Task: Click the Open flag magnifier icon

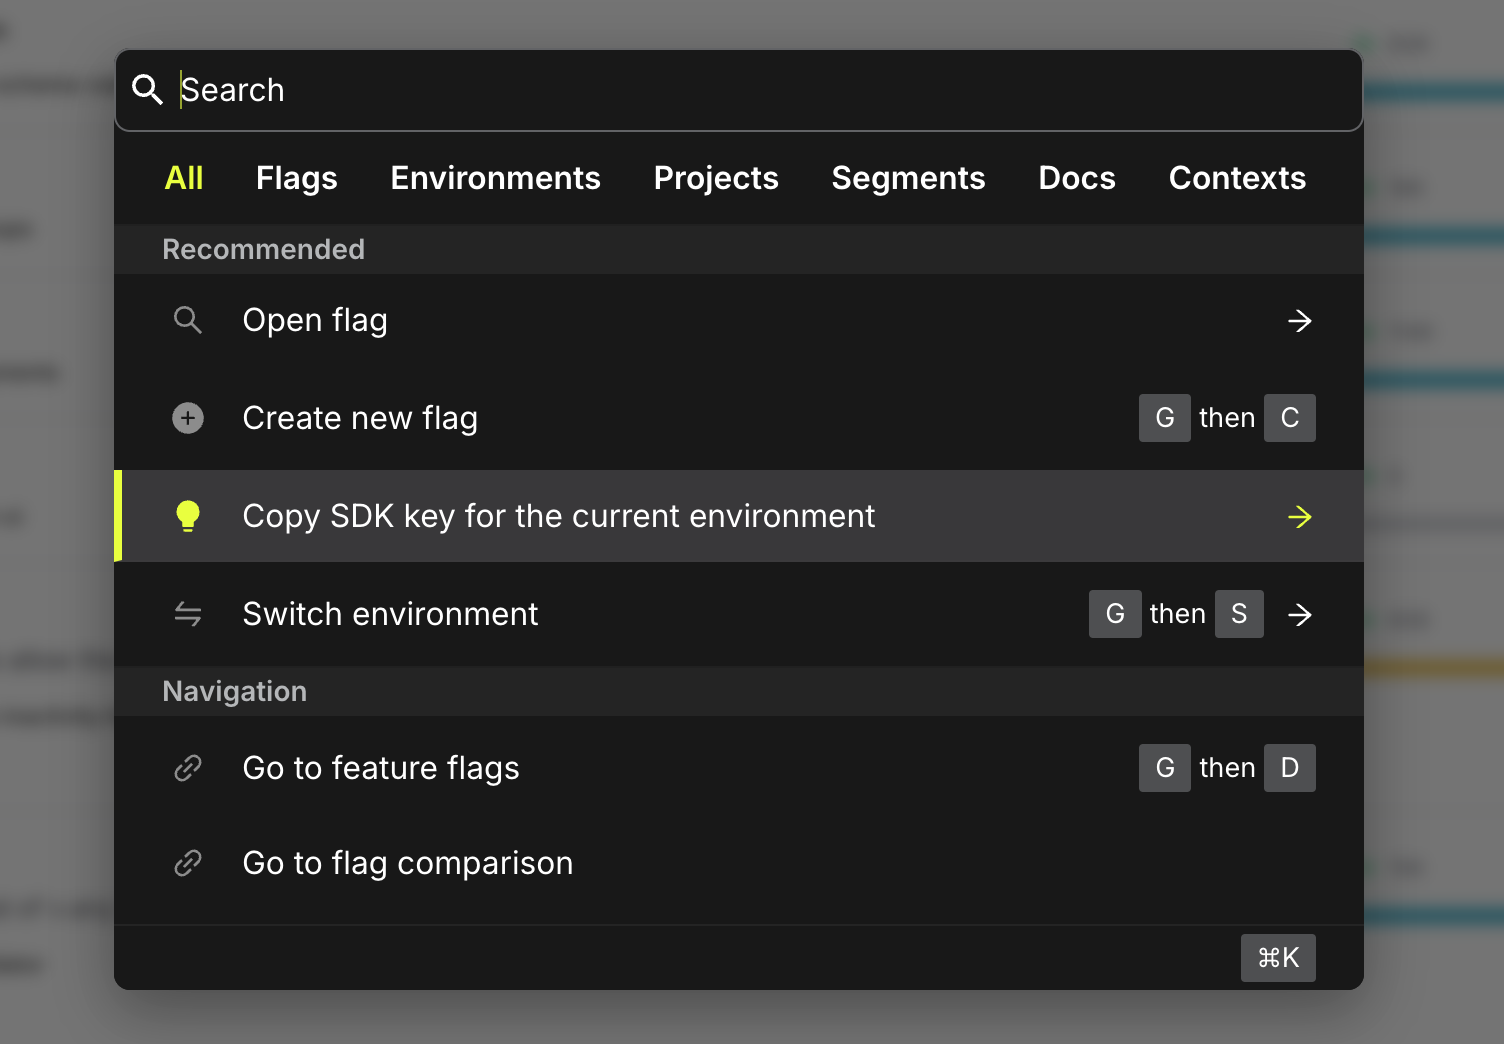Action: click(x=188, y=320)
